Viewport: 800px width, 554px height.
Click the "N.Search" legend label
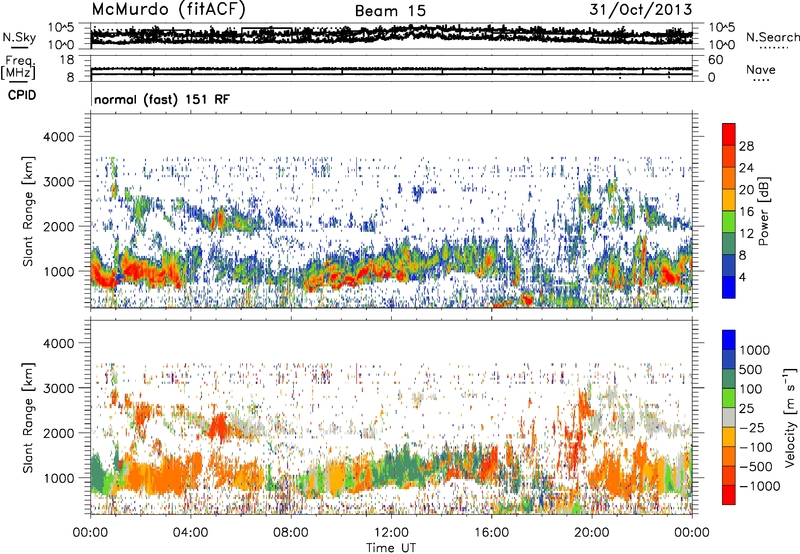point(772,37)
